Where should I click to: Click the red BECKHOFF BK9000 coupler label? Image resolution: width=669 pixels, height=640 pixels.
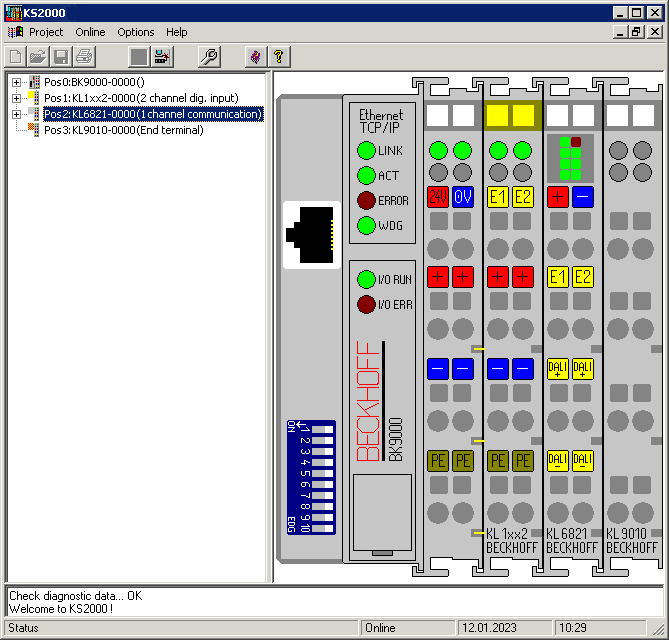368,401
